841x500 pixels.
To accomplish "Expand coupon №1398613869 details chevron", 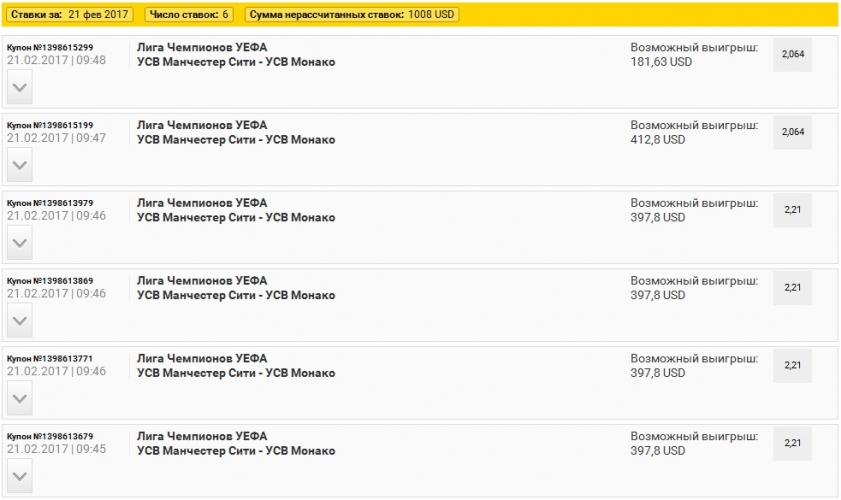I will [20, 320].
